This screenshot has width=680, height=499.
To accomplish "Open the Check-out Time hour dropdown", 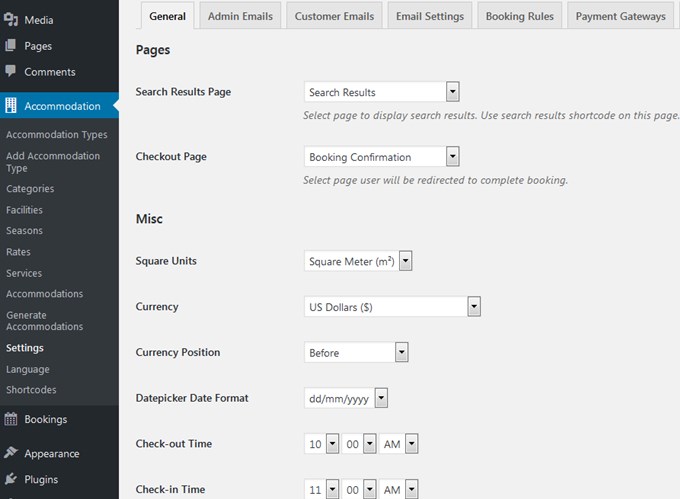I will pos(321,444).
